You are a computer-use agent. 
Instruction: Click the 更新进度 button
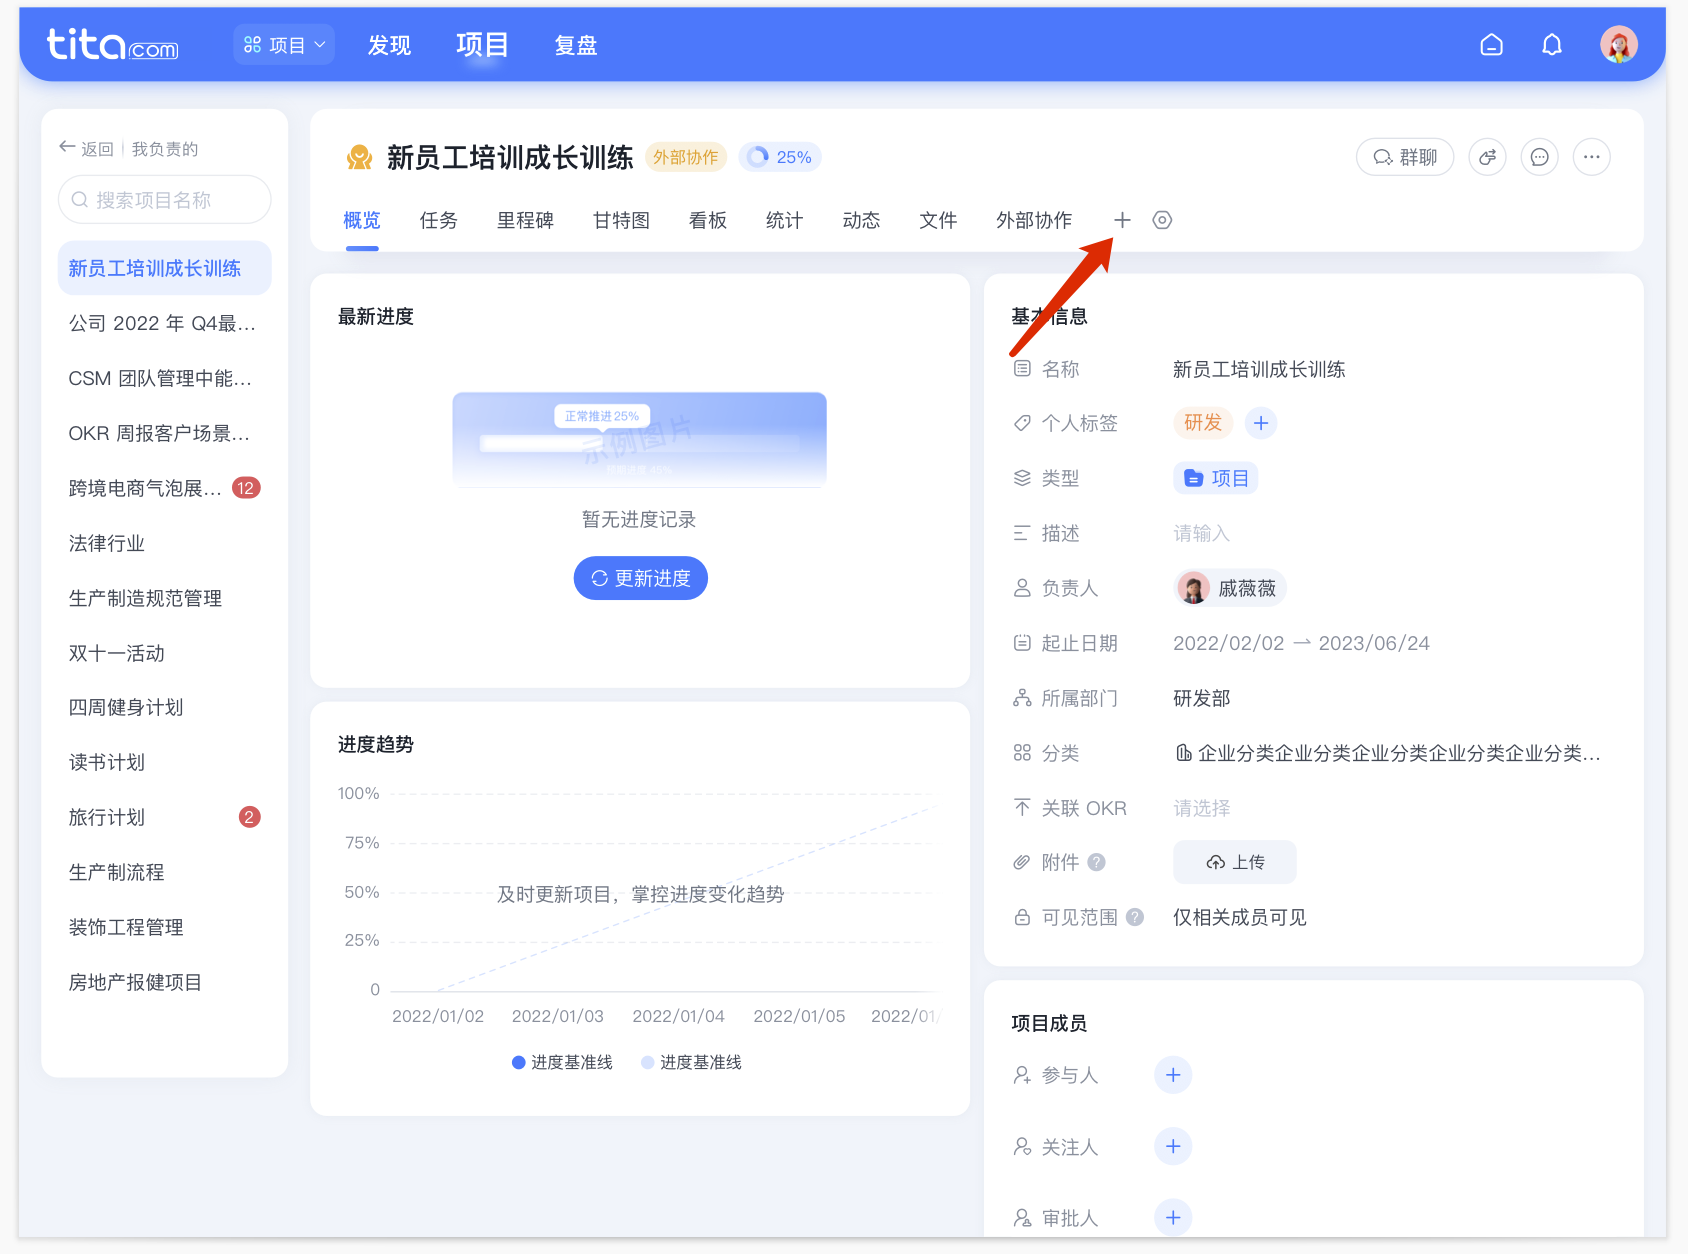[640, 578]
